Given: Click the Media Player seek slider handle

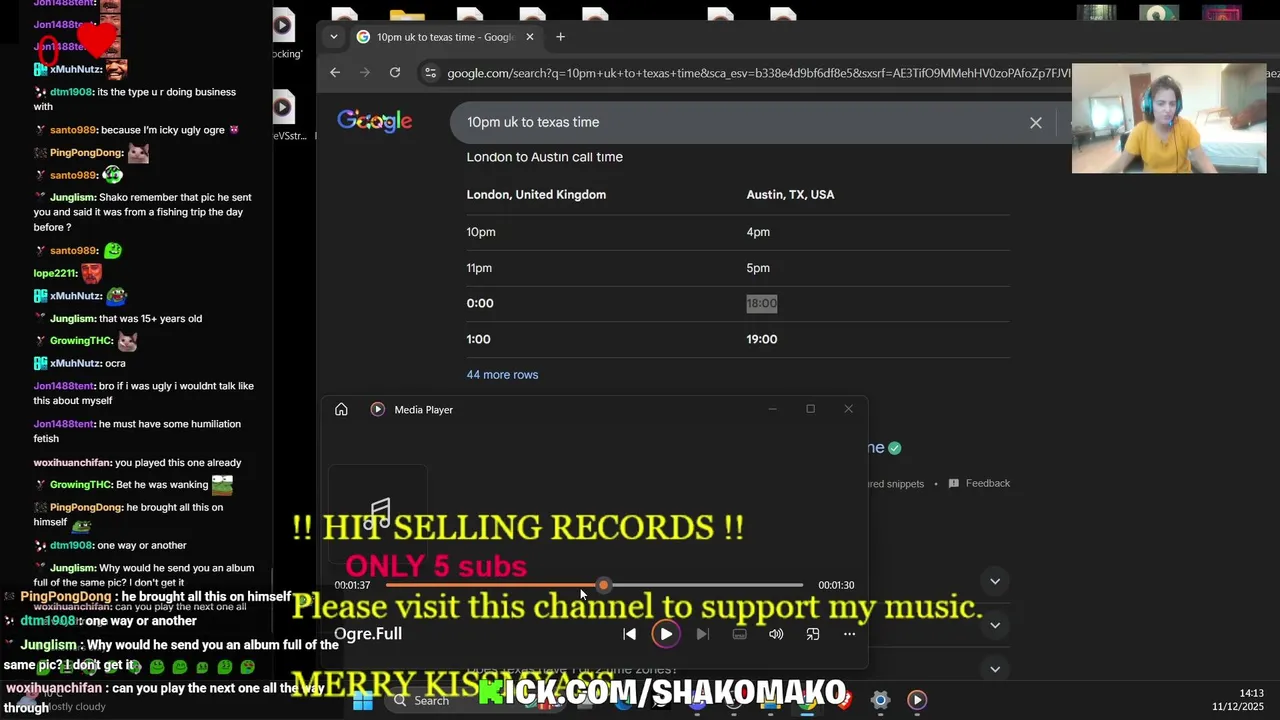Looking at the screenshot, I should pyautogui.click(x=603, y=585).
